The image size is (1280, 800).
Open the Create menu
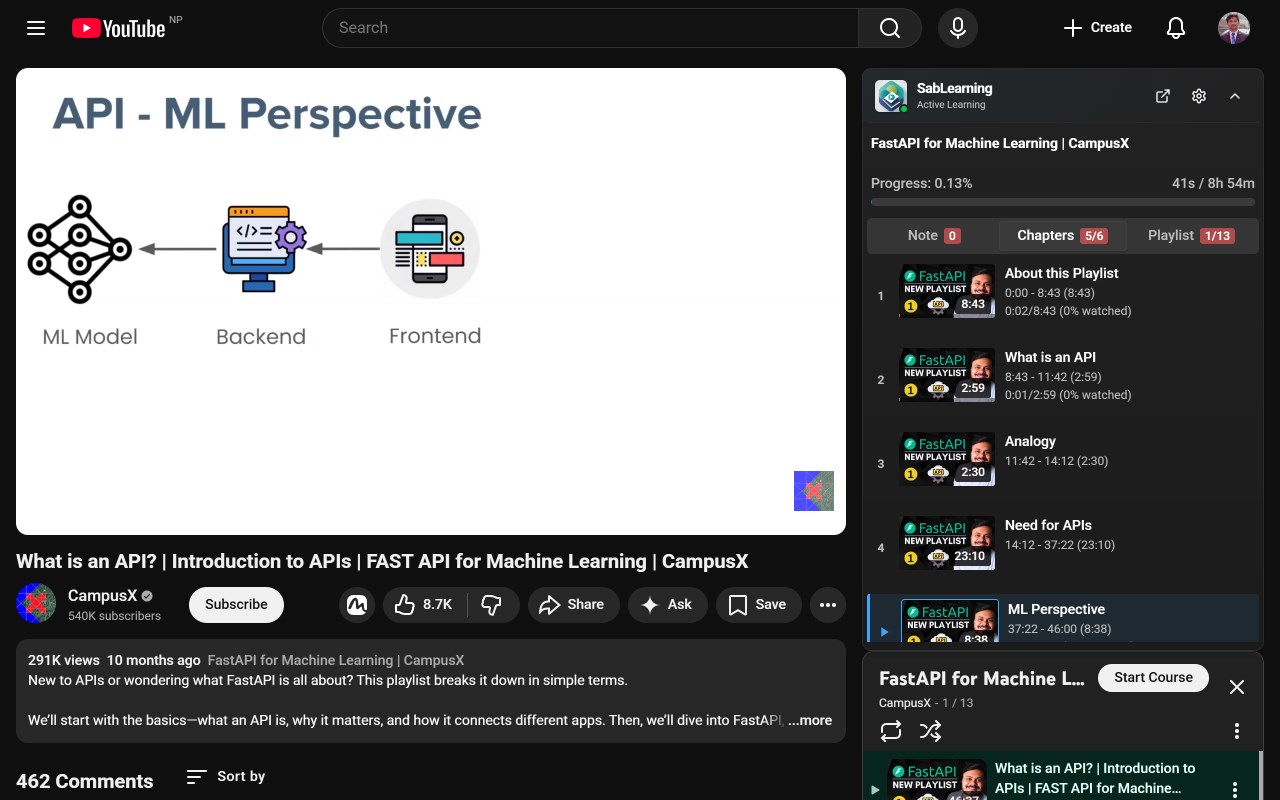(x=1097, y=28)
